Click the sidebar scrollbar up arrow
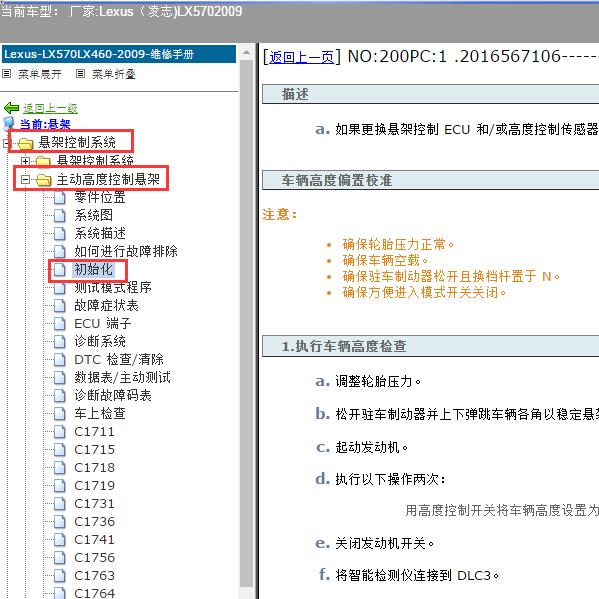The width and height of the screenshot is (599, 599). (x=246, y=53)
